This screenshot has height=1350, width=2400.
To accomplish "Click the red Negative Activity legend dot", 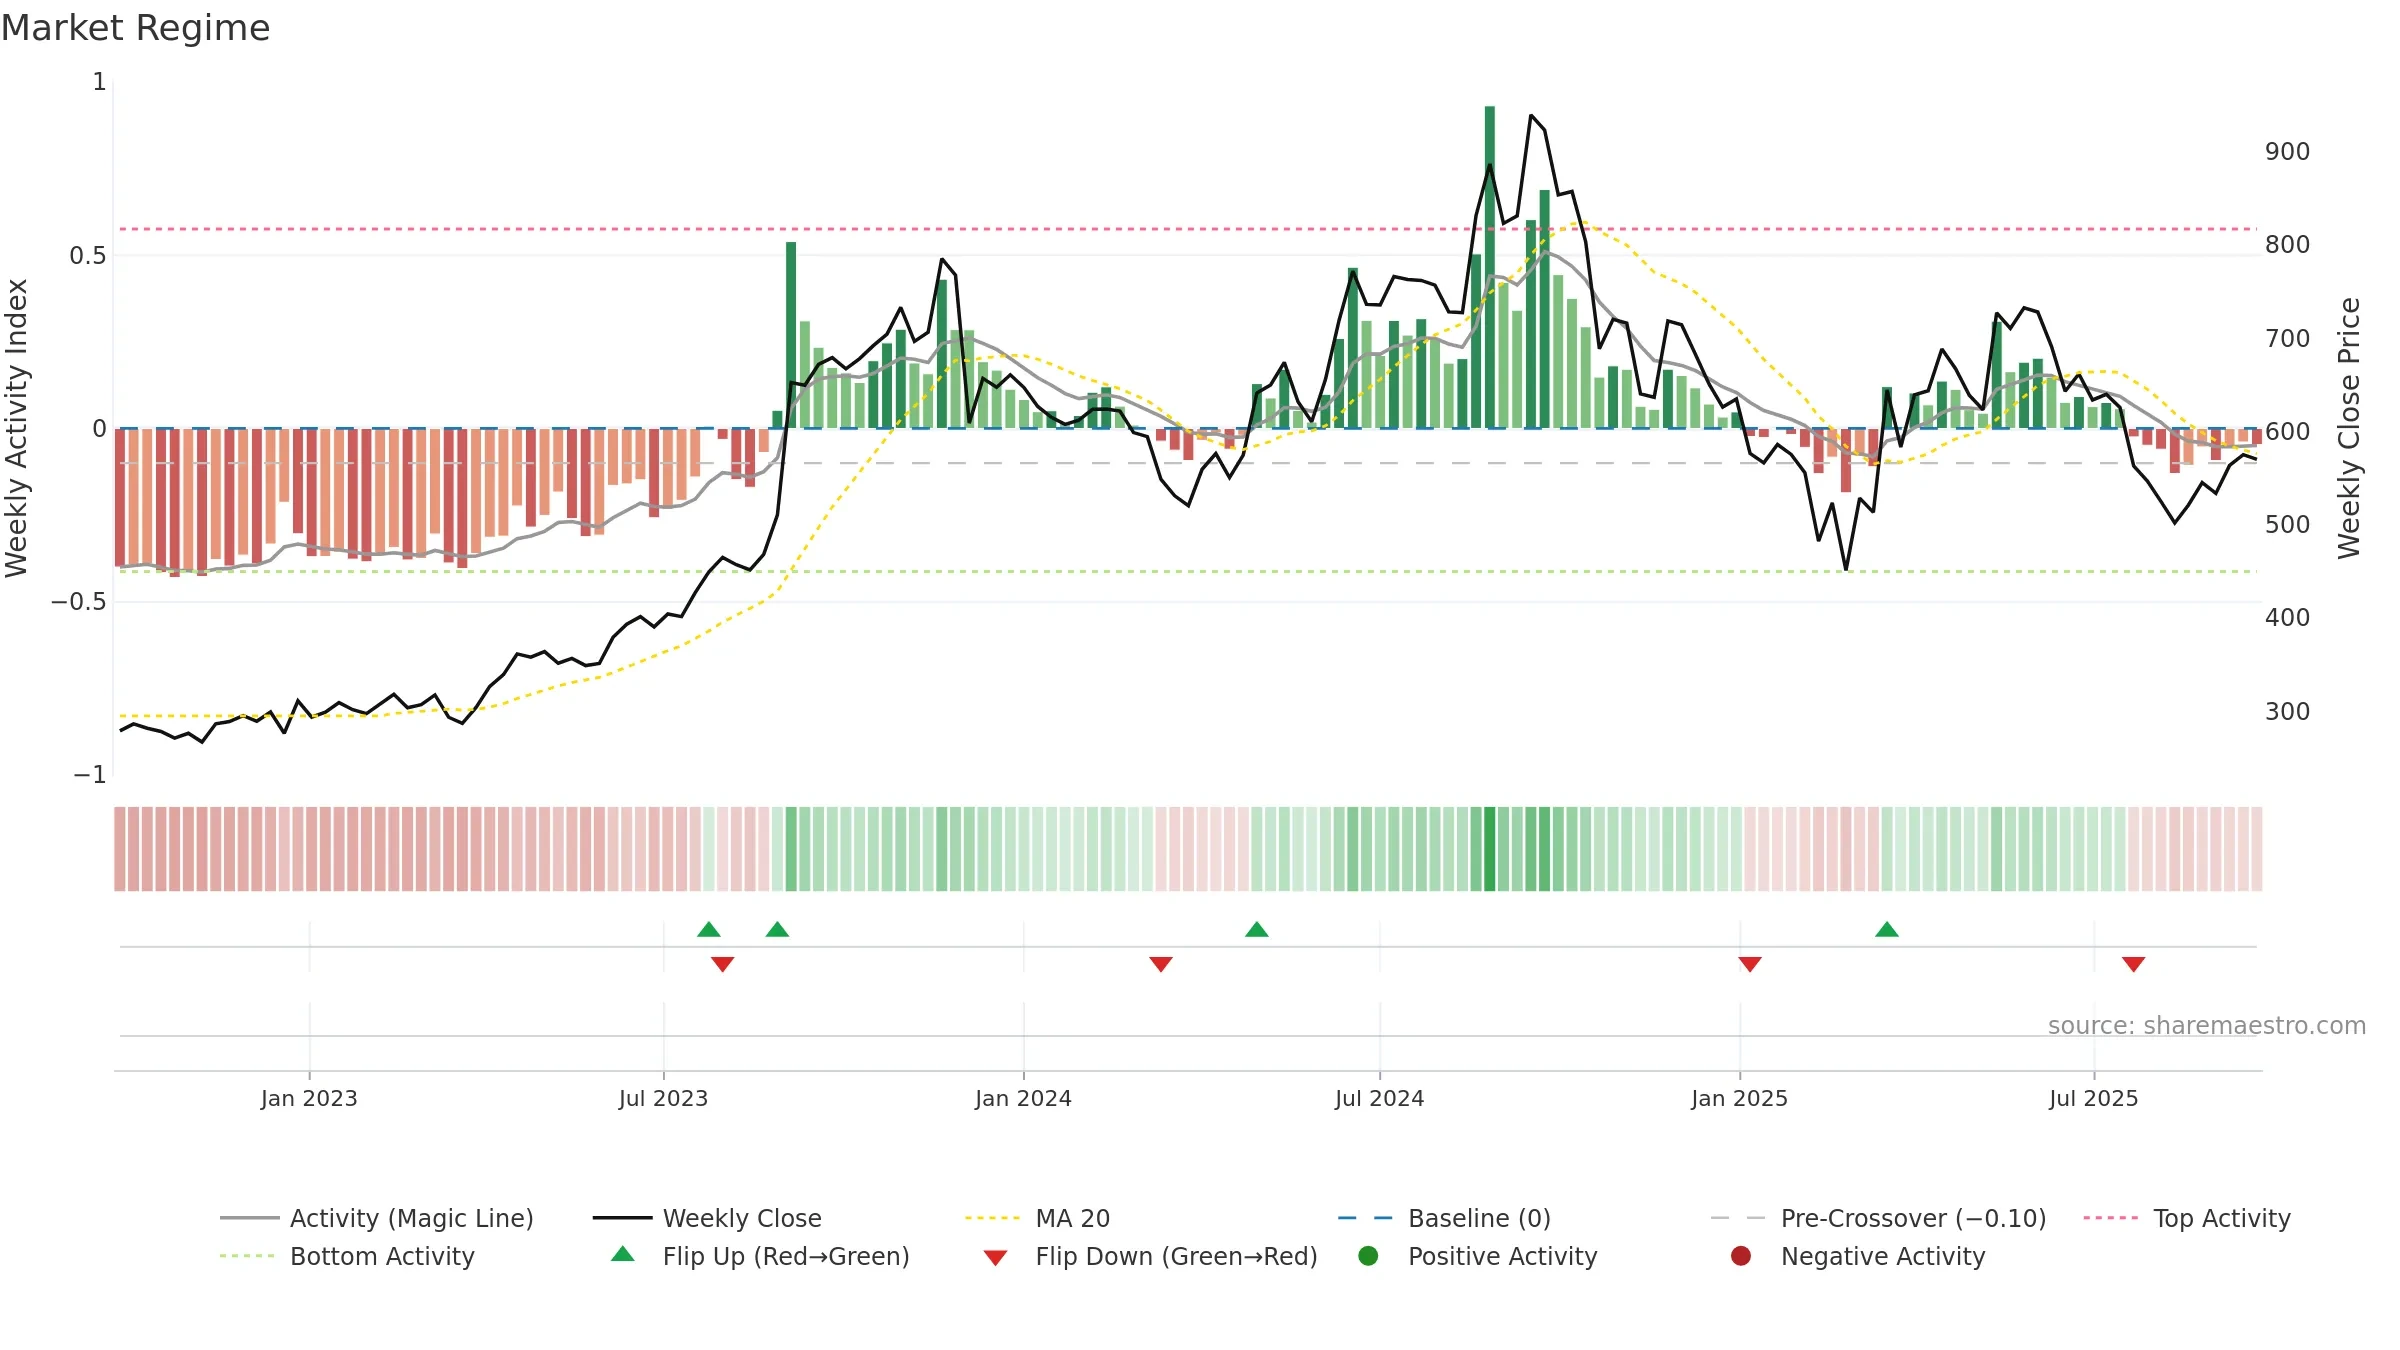I will [1741, 1256].
